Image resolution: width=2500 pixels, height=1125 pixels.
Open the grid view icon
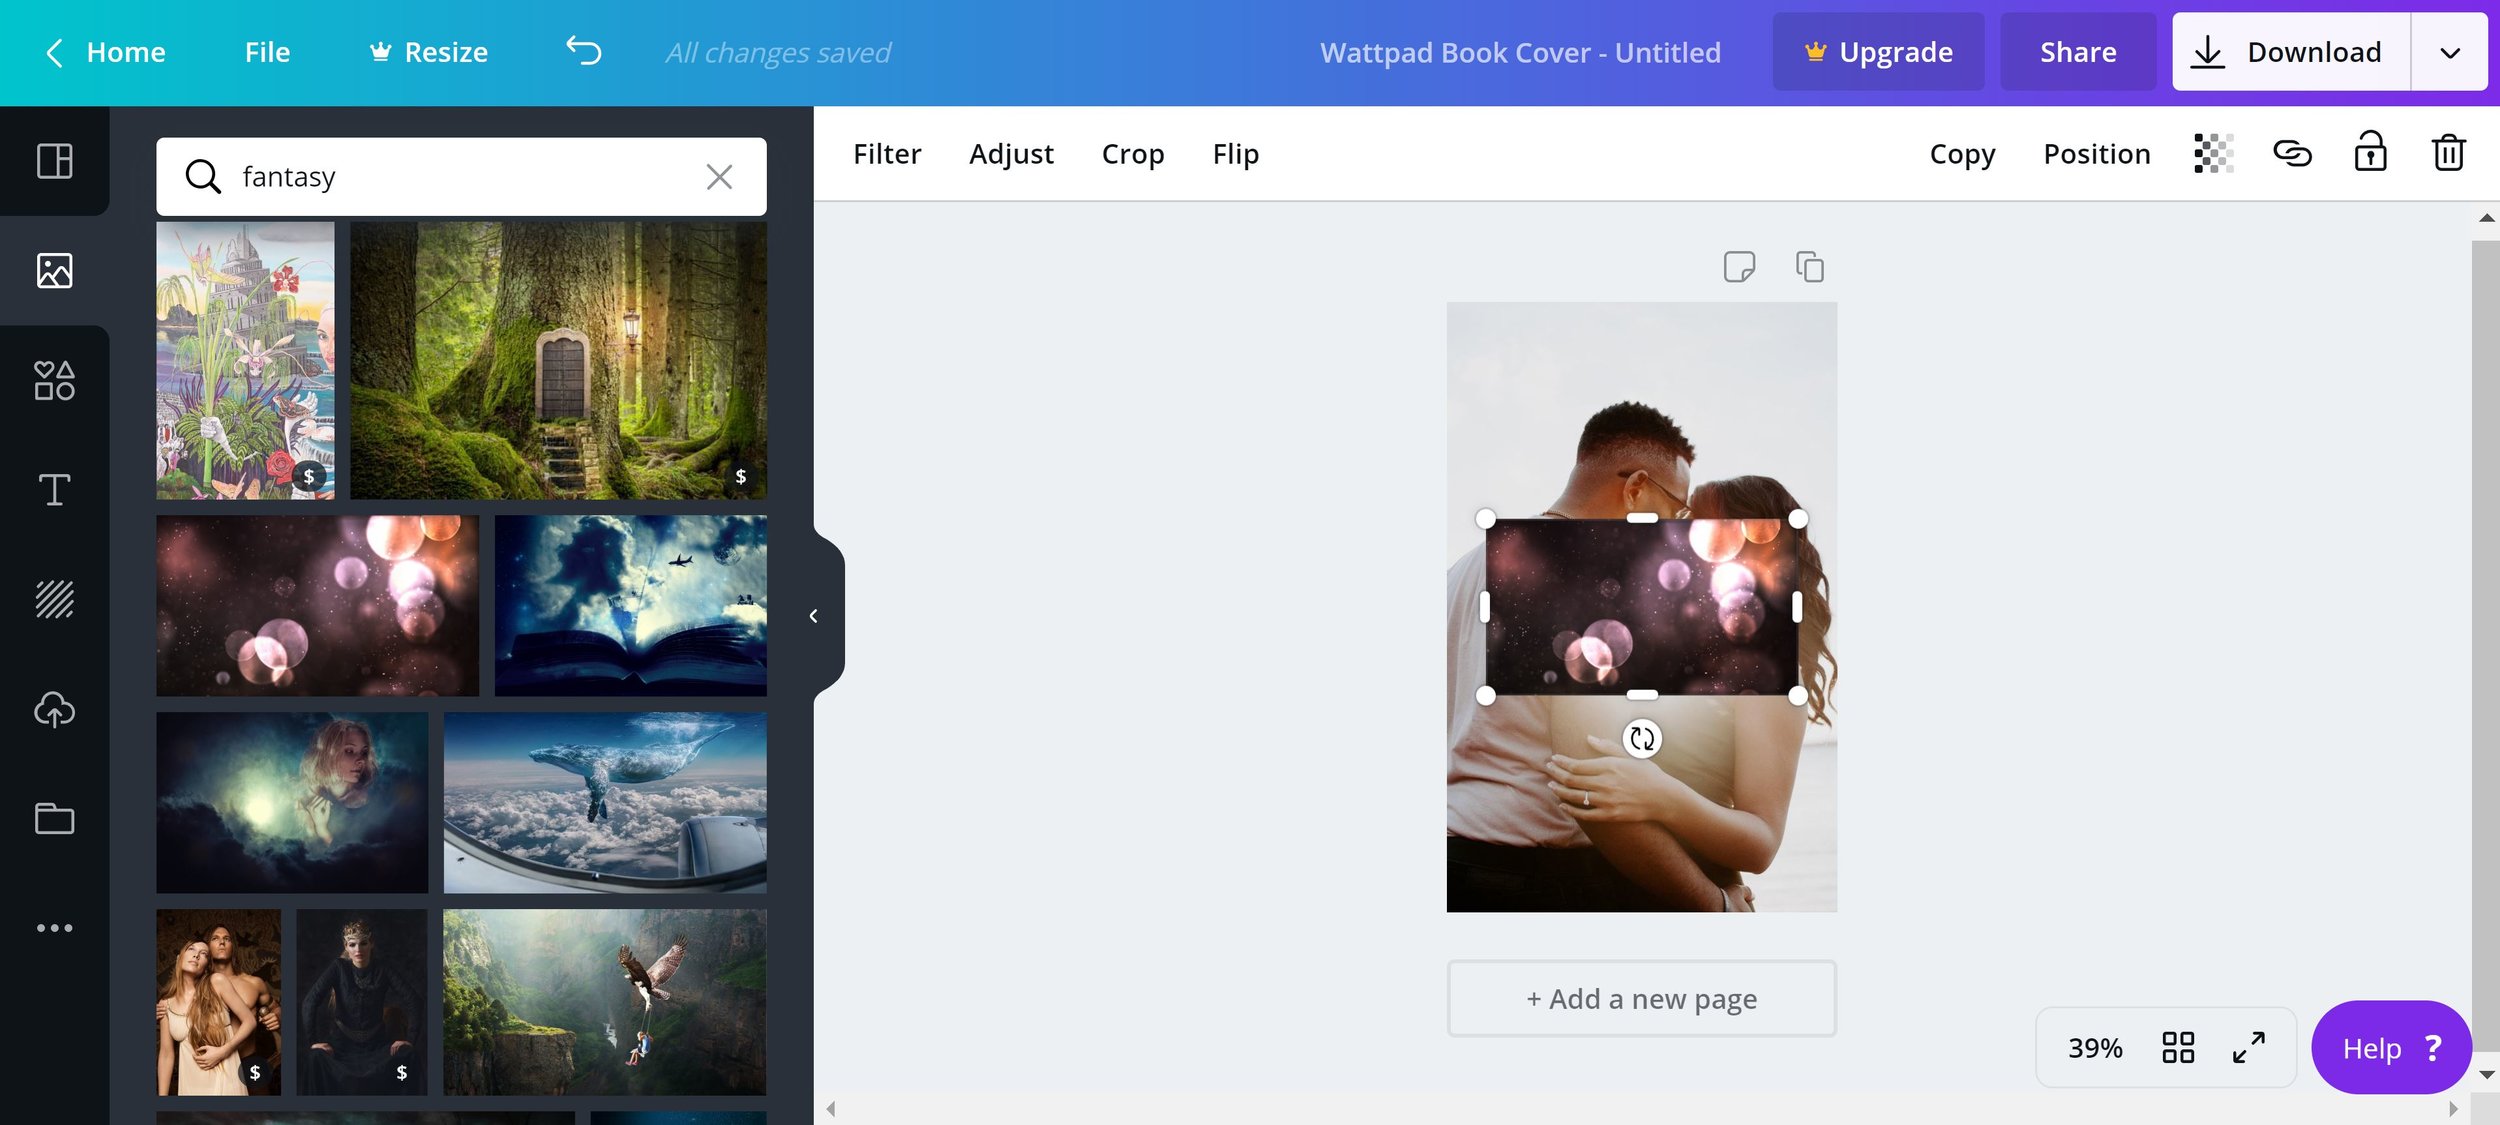2177,1047
